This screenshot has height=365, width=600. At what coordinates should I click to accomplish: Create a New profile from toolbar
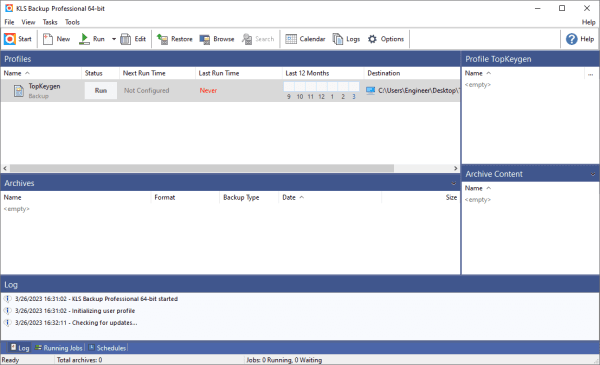click(x=56, y=39)
